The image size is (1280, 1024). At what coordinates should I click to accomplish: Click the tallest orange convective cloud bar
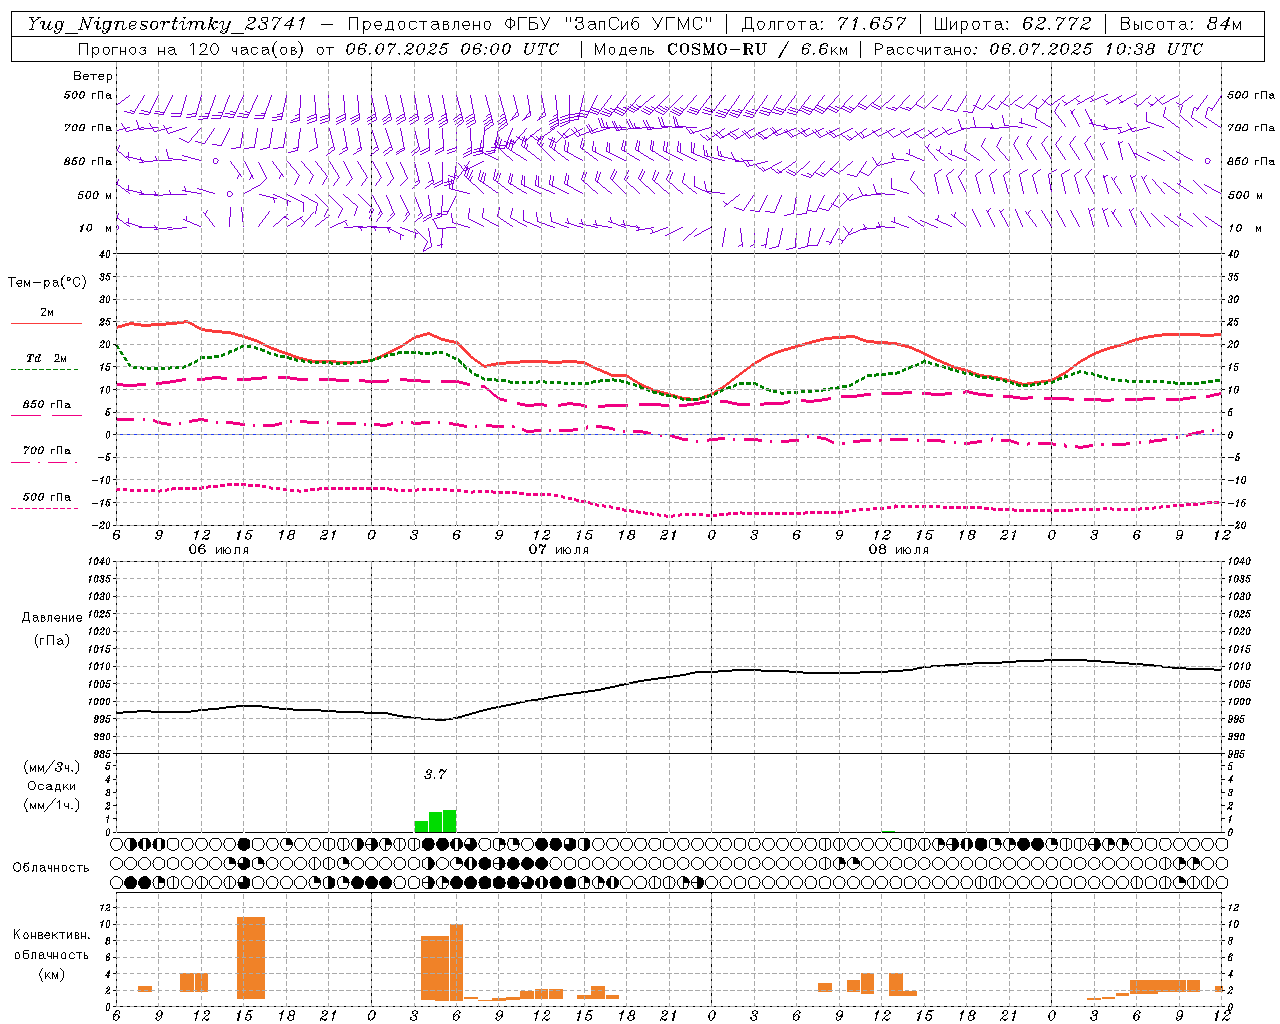pos(251,958)
